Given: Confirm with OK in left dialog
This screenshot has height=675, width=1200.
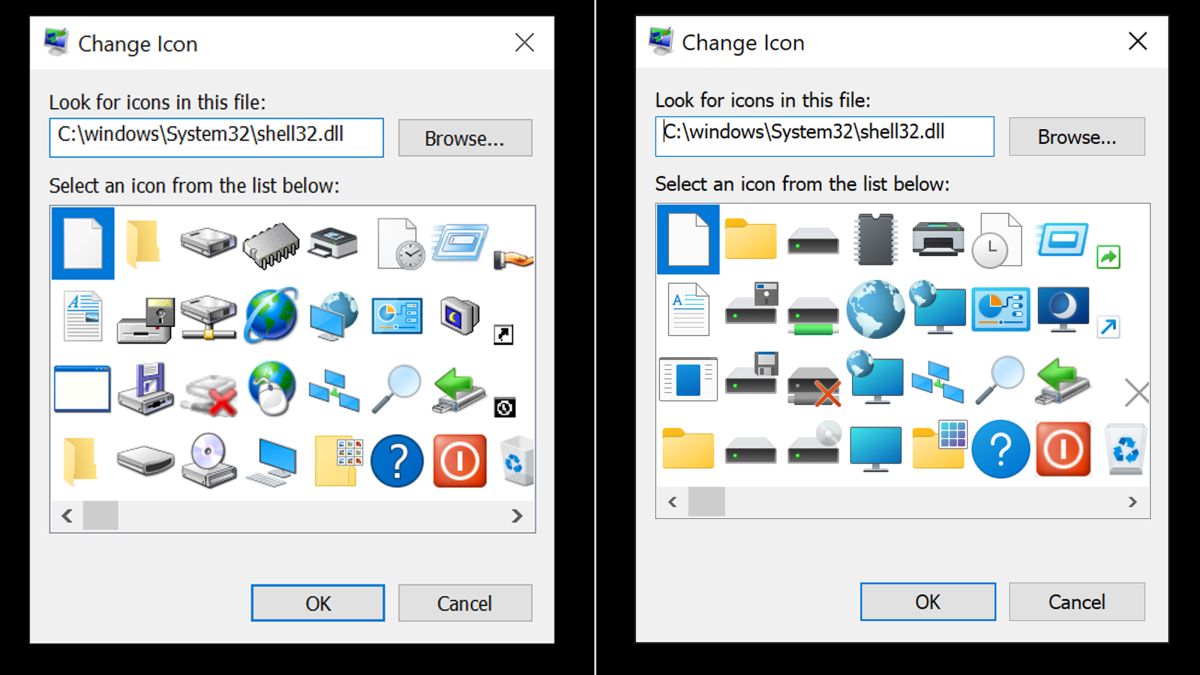Looking at the screenshot, I should point(318,603).
